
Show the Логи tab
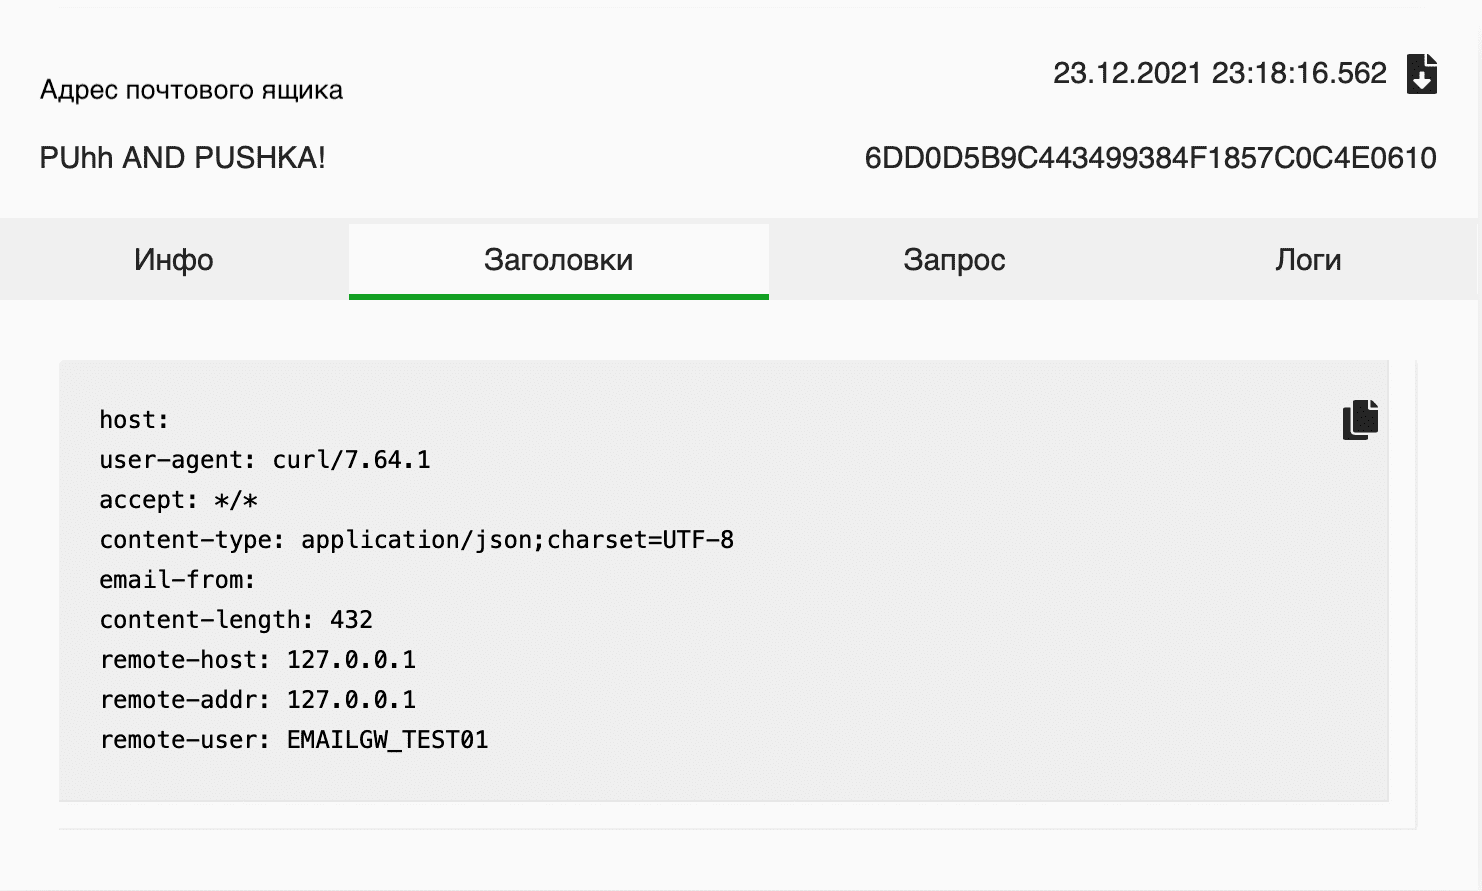click(x=1308, y=260)
